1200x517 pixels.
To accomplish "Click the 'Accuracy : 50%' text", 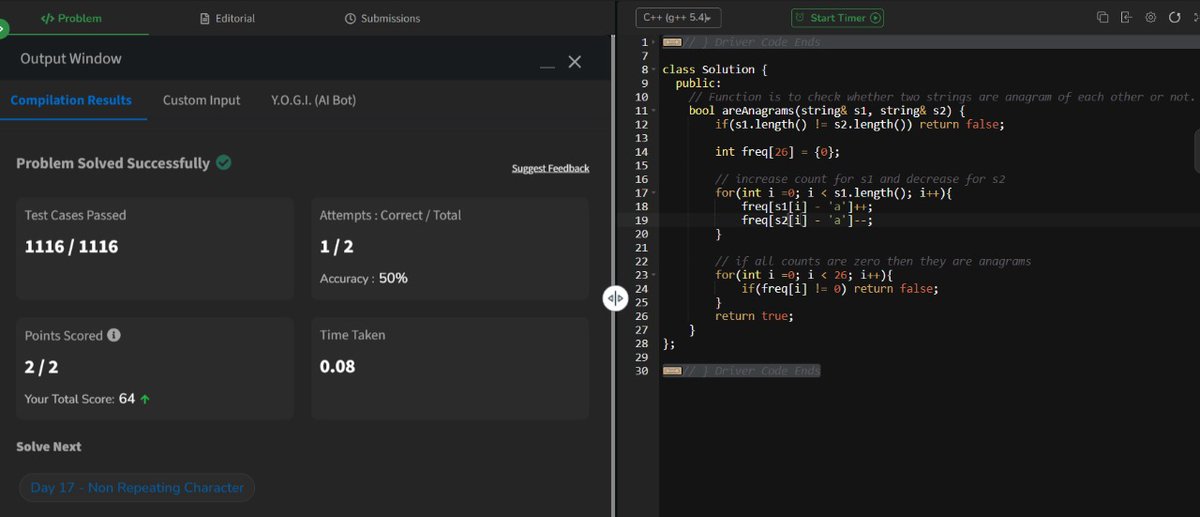I will pos(363,278).
